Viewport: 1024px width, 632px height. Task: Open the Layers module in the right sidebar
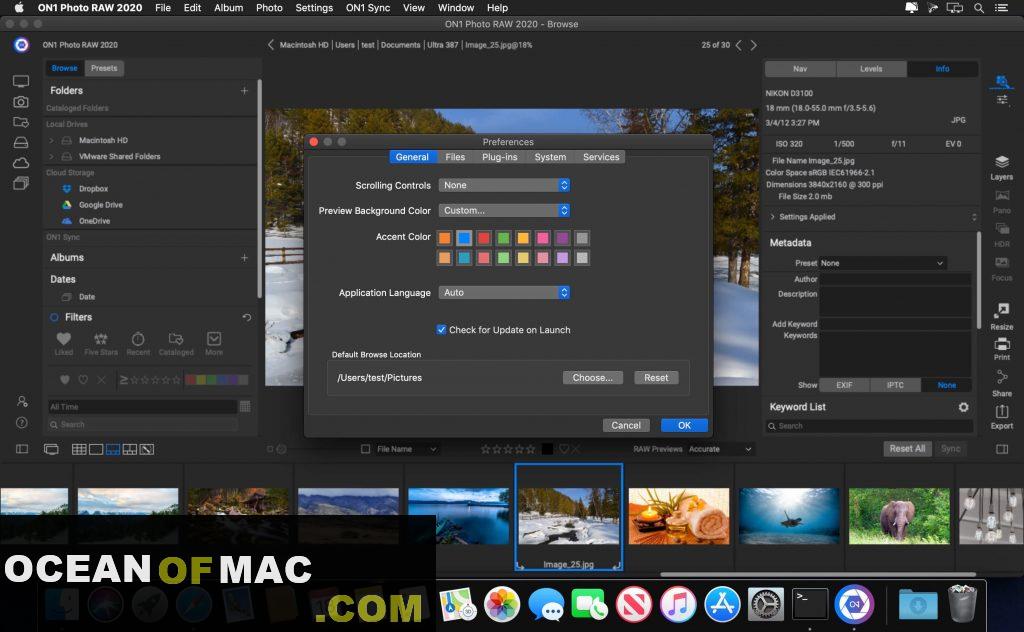pyautogui.click(x=1001, y=167)
